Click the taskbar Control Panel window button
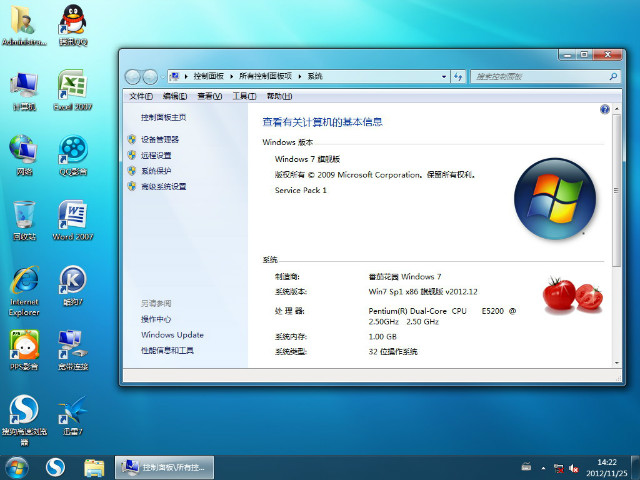This screenshot has width=640, height=480. (164, 467)
